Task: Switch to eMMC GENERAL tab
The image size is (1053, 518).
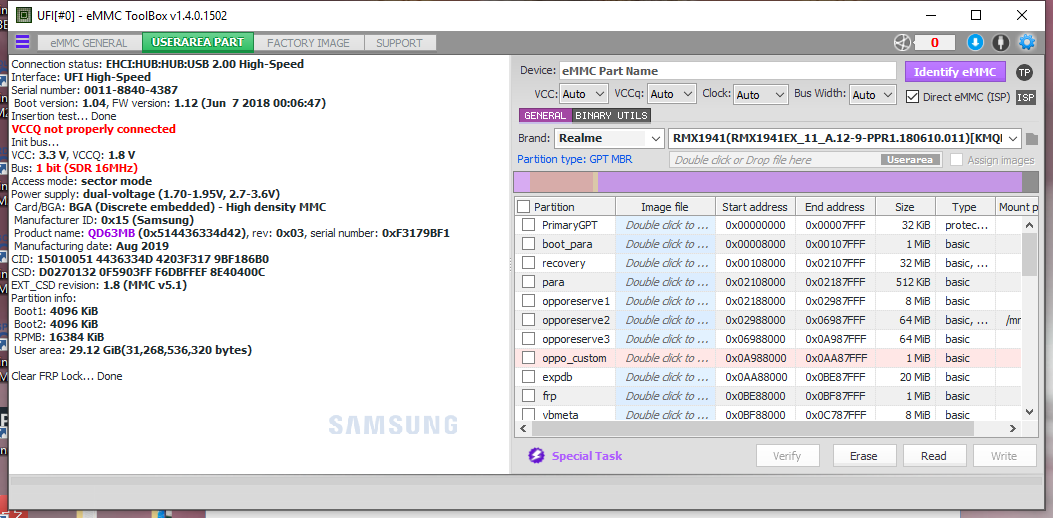Action: pos(89,43)
